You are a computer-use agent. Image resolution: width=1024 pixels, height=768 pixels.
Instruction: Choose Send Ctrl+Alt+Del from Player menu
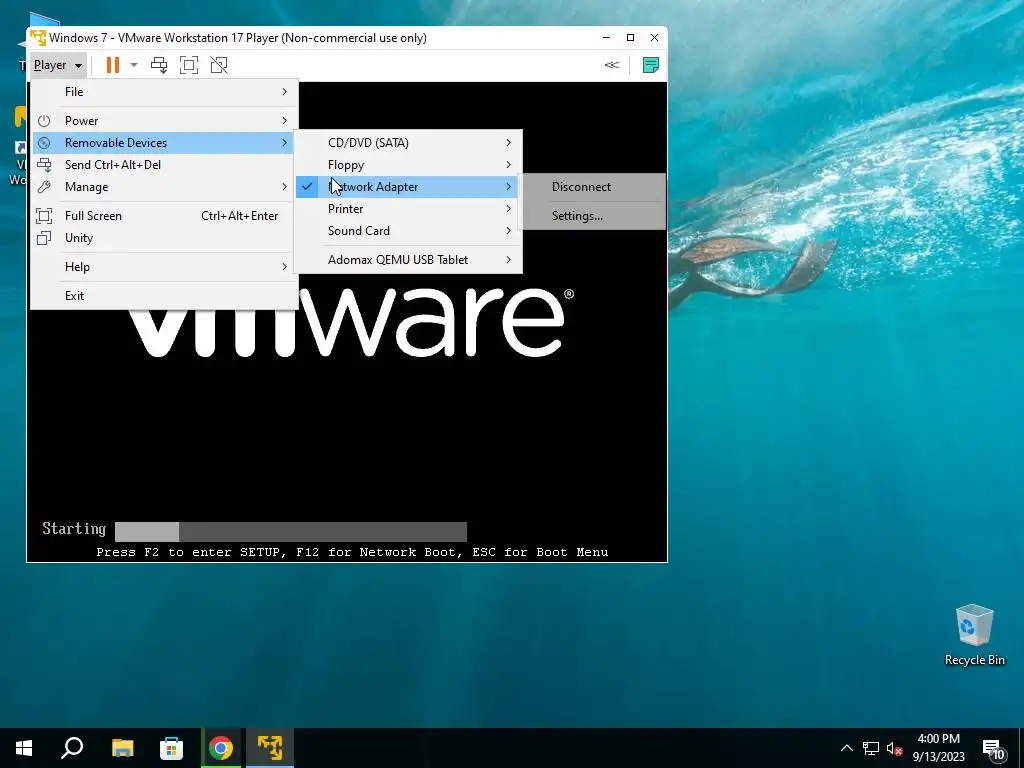tap(164, 165)
